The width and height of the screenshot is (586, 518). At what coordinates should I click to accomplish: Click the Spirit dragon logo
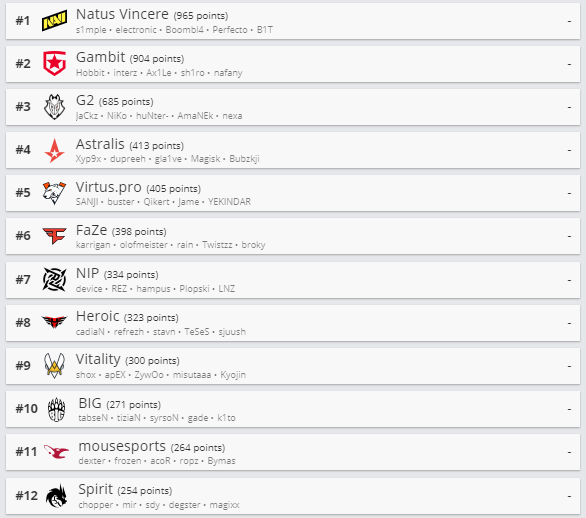point(57,496)
